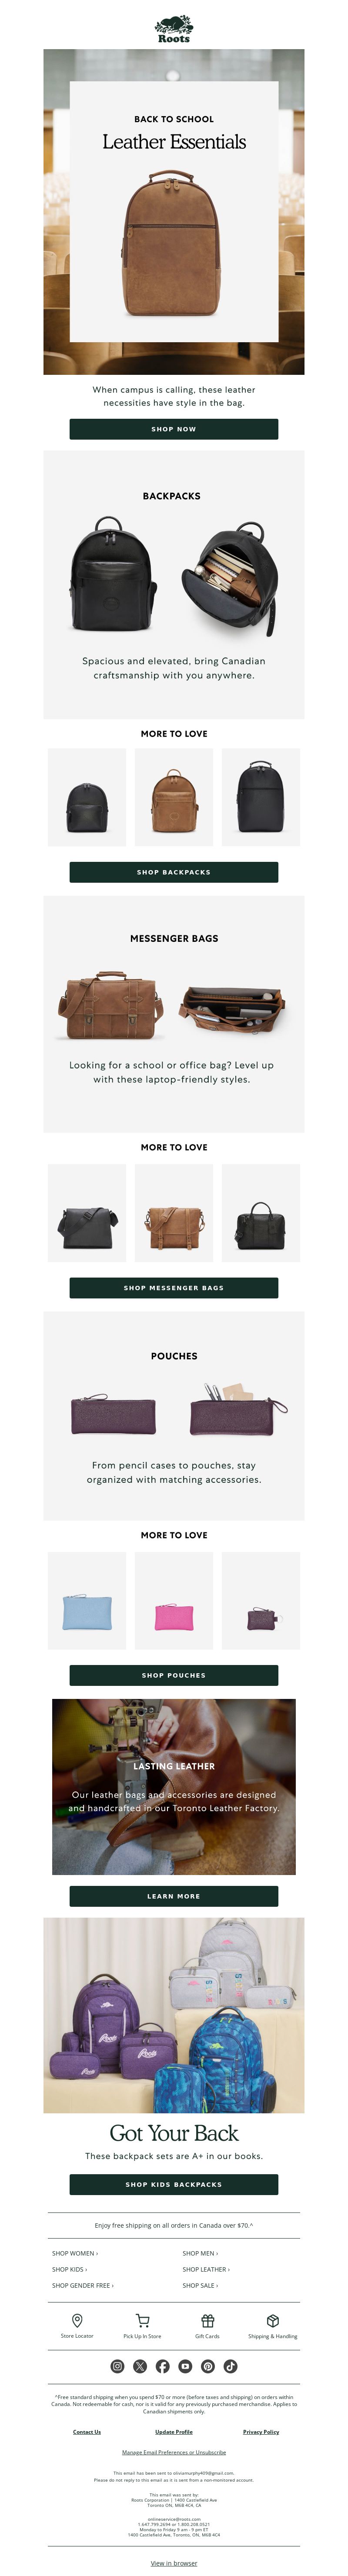Open the TikTok social icon

(230, 2366)
